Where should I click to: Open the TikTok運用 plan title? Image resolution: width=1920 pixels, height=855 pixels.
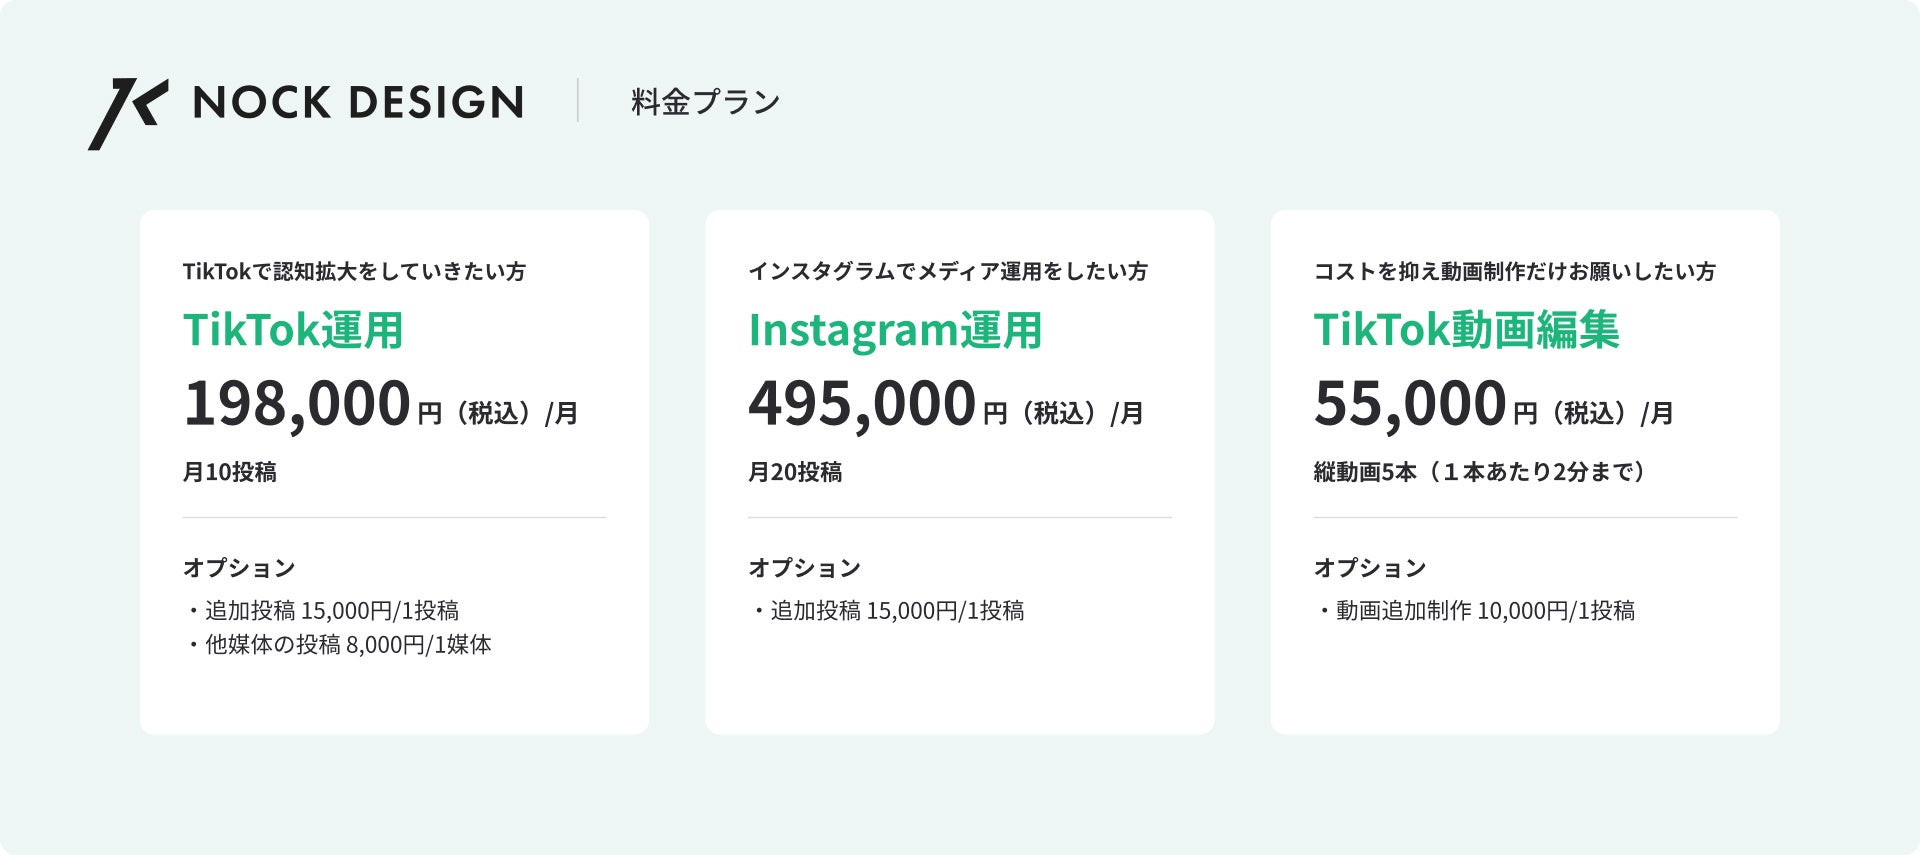pyautogui.click(x=293, y=330)
